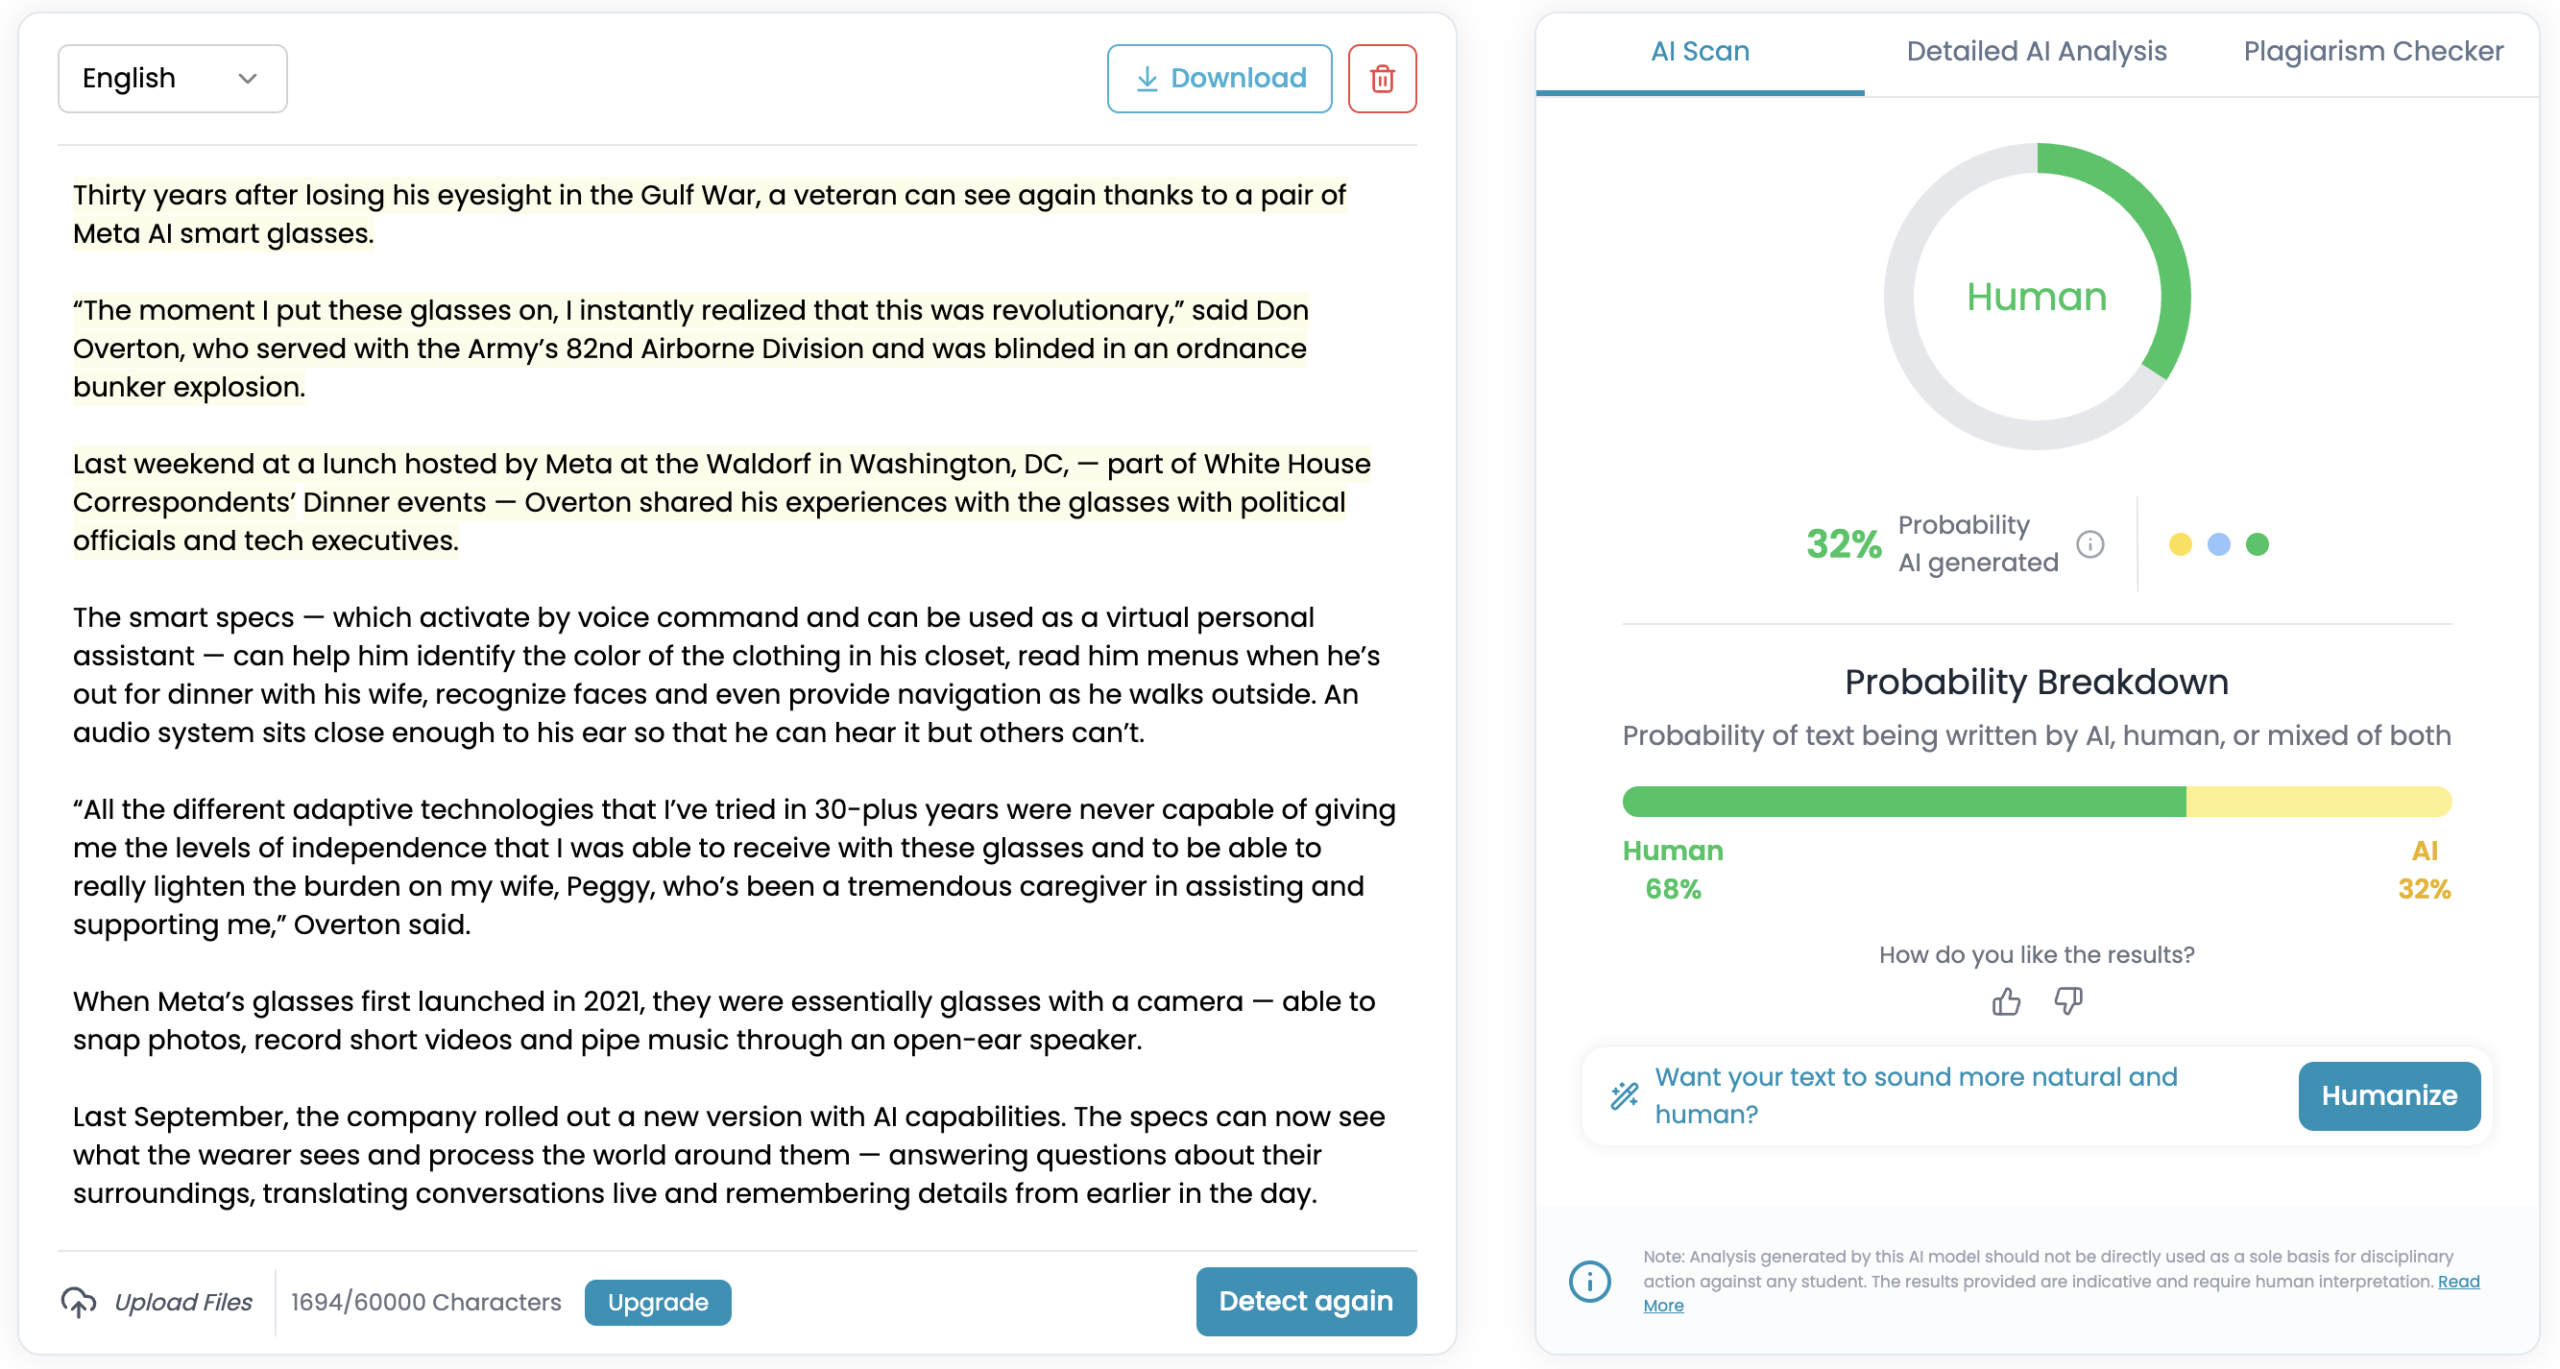Click the green portion of probability bar

pos(1903,801)
